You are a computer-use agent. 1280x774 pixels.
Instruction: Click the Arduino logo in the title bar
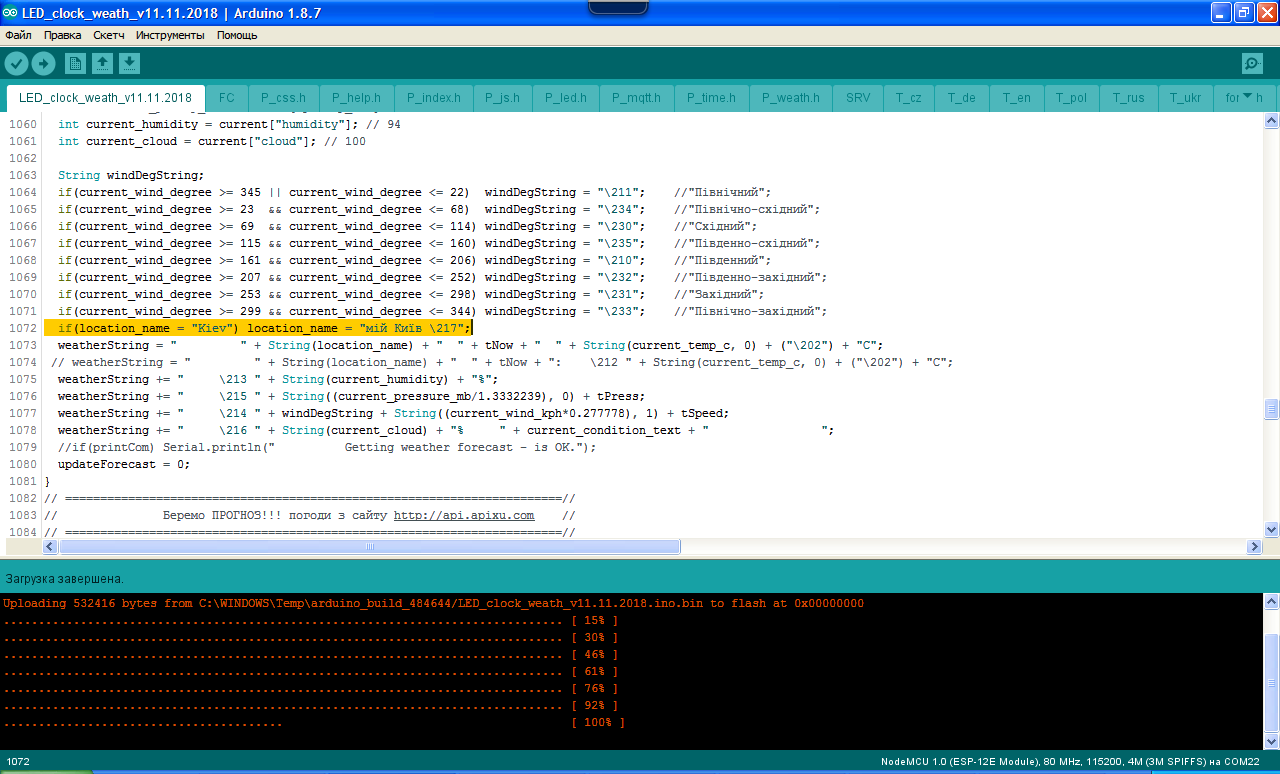[x=10, y=13]
